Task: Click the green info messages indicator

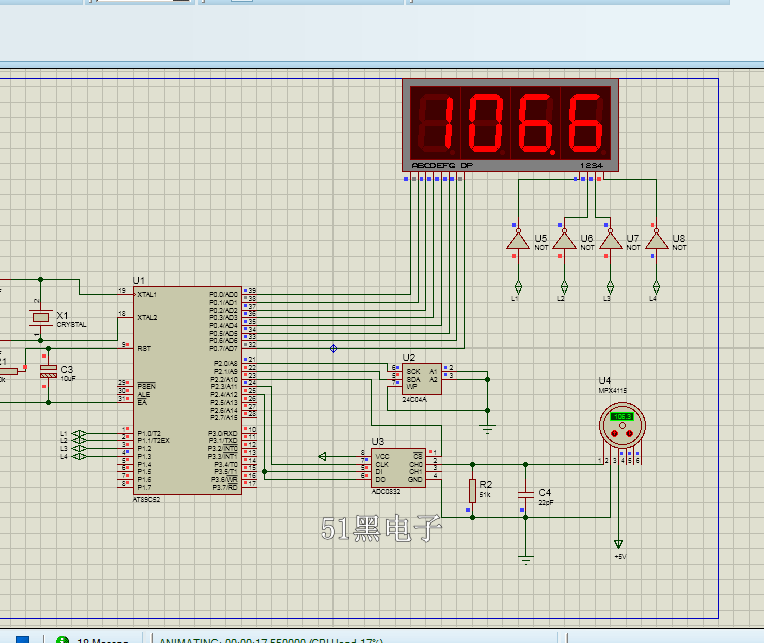Action: point(62,640)
